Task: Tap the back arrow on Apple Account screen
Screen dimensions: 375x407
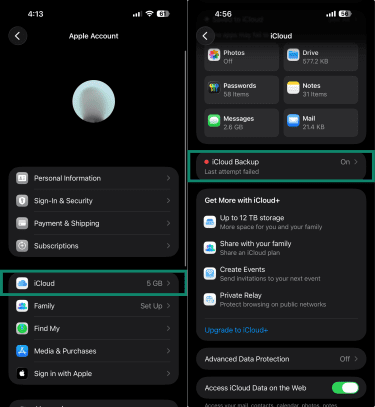Action: 18,36
